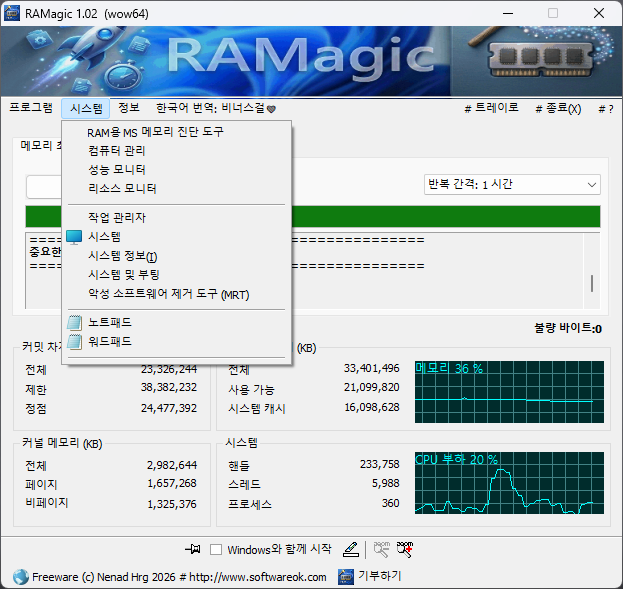Click the 사용 가능 value 21,099,820
This screenshot has height=589, width=623.
pyautogui.click(x=371, y=387)
